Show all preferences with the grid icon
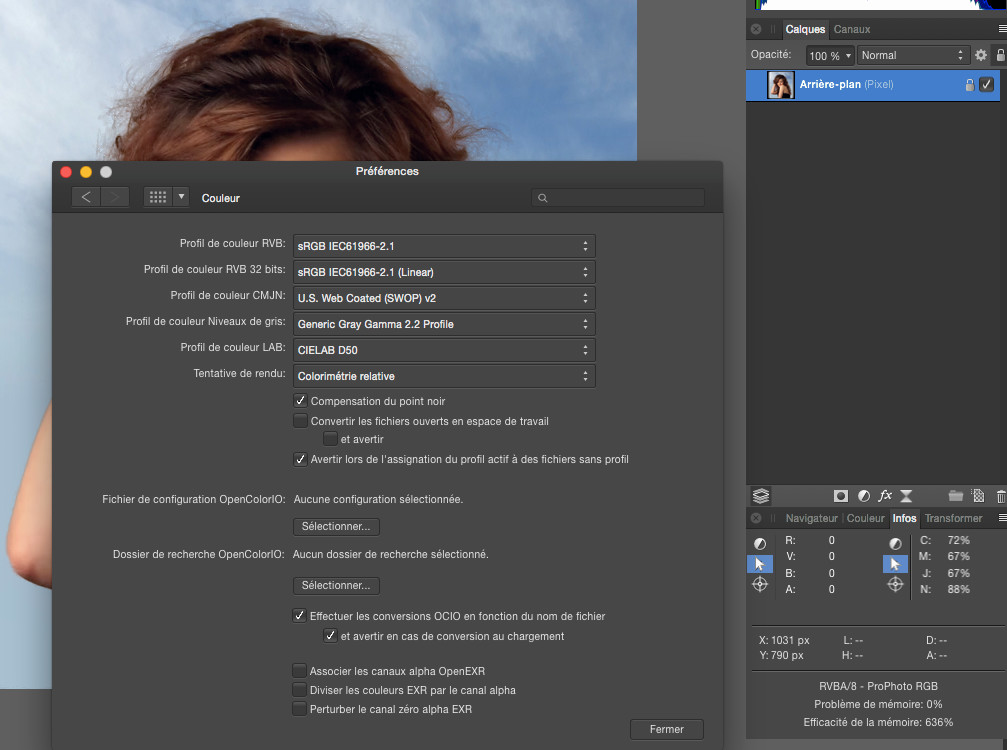 pos(158,197)
